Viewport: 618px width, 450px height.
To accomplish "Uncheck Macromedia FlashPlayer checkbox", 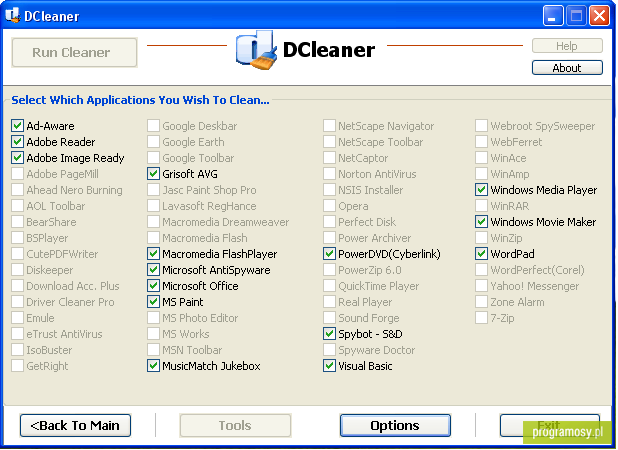I will click(x=153, y=254).
